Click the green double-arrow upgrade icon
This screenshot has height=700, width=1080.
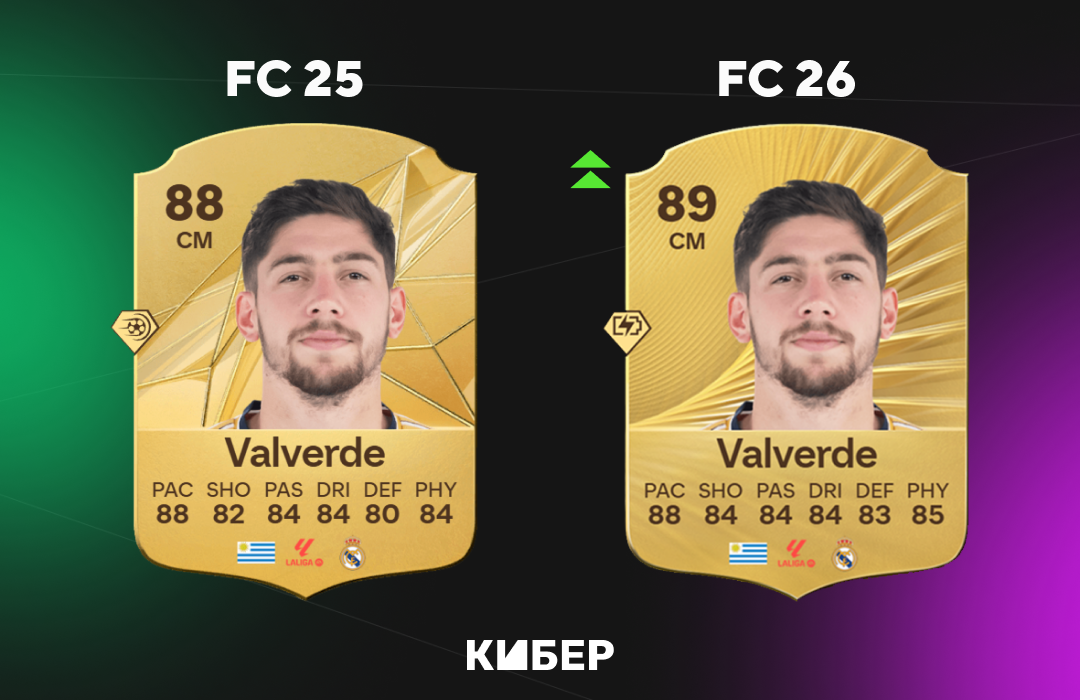coord(590,169)
